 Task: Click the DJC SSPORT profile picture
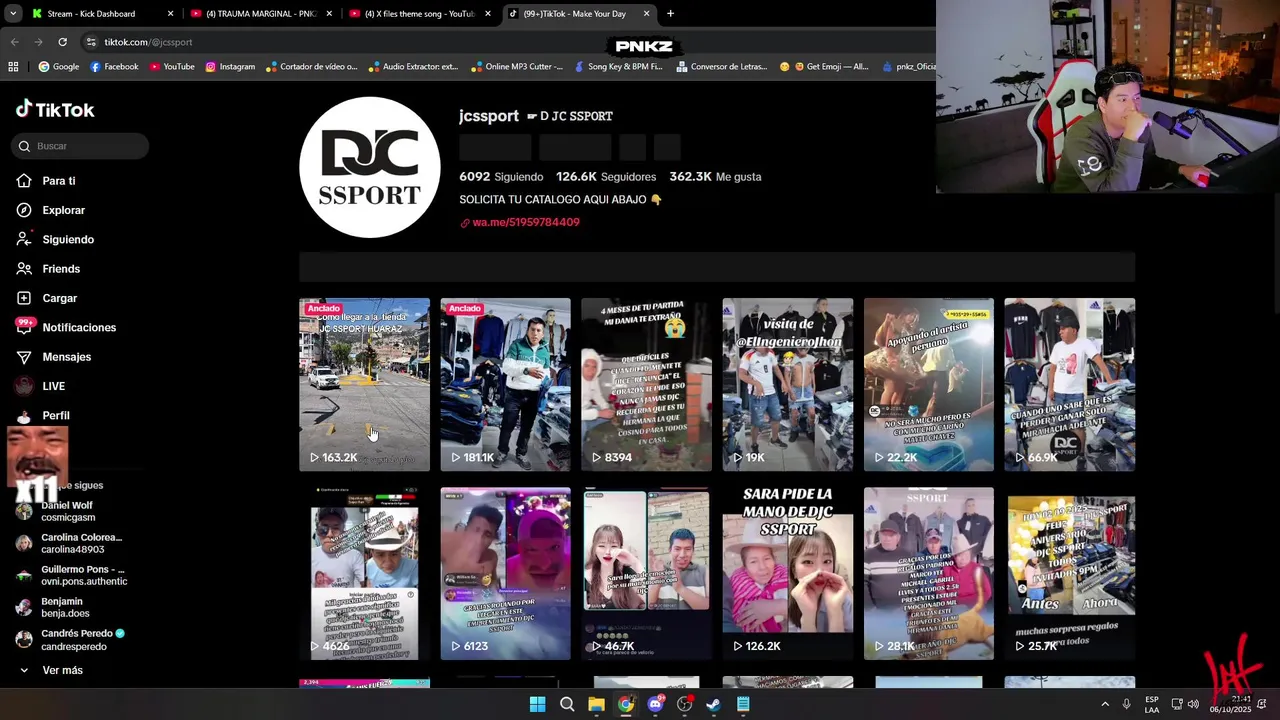[370, 167]
